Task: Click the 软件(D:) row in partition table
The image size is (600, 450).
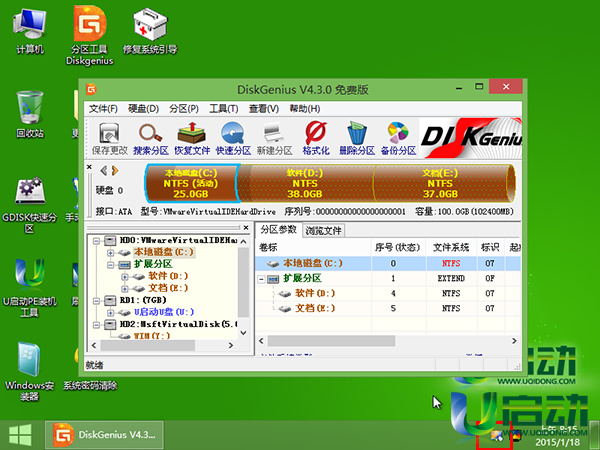Action: (x=388, y=293)
